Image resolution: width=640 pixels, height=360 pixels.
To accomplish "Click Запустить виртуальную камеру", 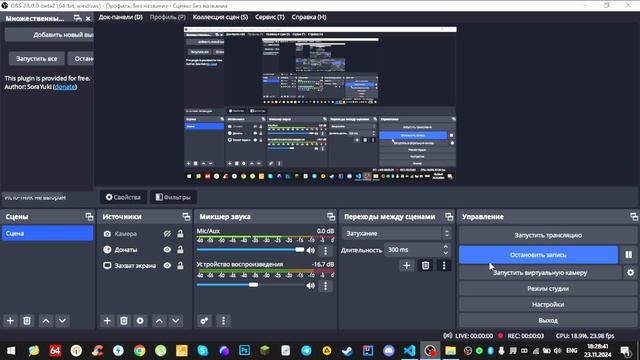I will [540, 273].
